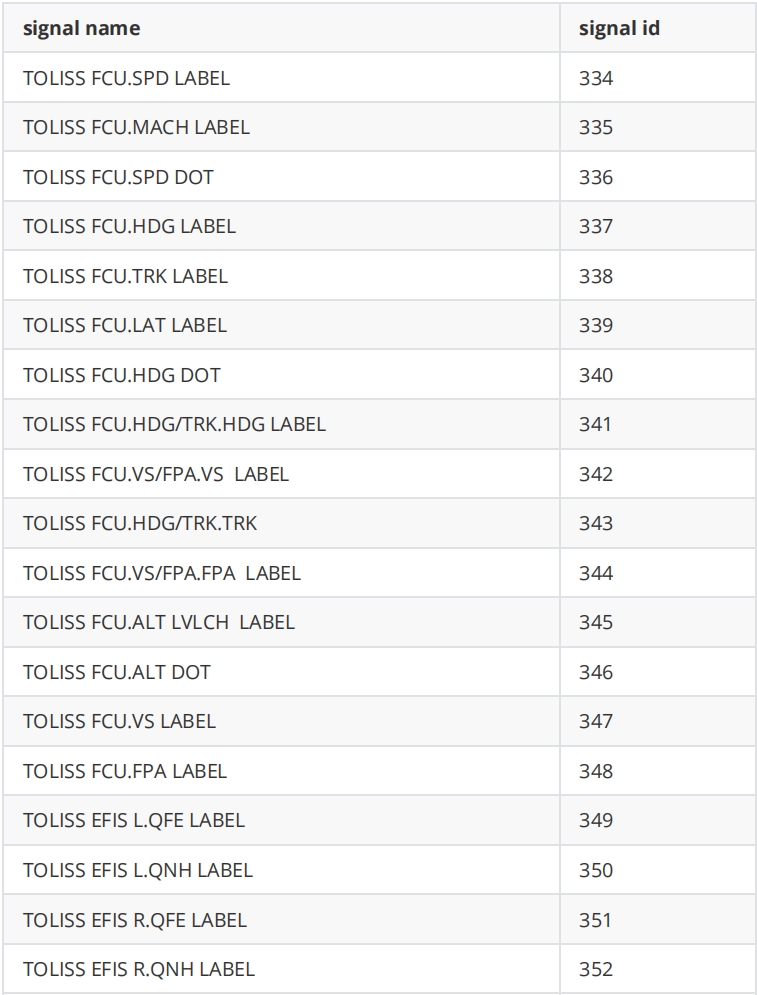Select the TOLISS FCU.SPD LABEL cell
This screenshot has height=995, width=757.
(x=126, y=78)
